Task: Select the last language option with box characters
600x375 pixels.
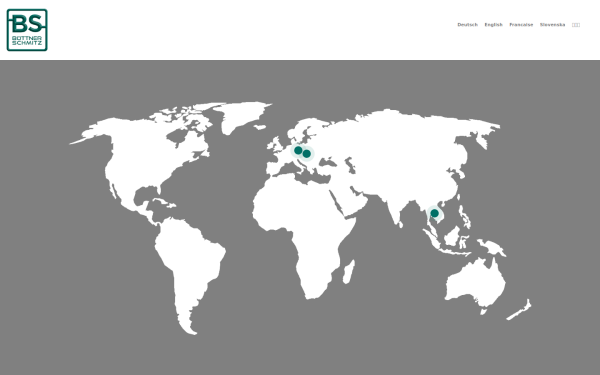Action: [576, 25]
